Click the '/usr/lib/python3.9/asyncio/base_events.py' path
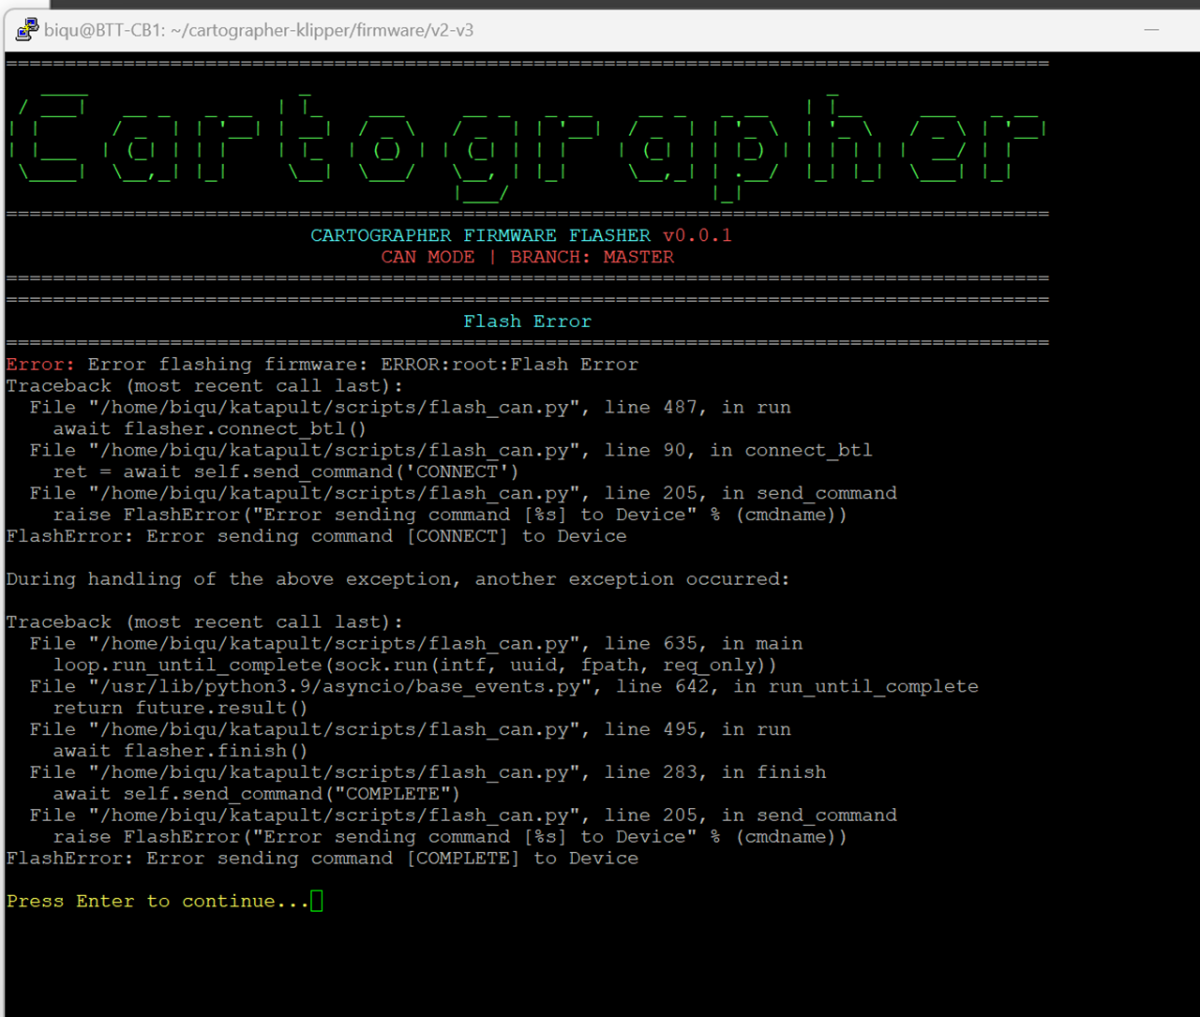This screenshot has width=1200, height=1017. [x=340, y=686]
